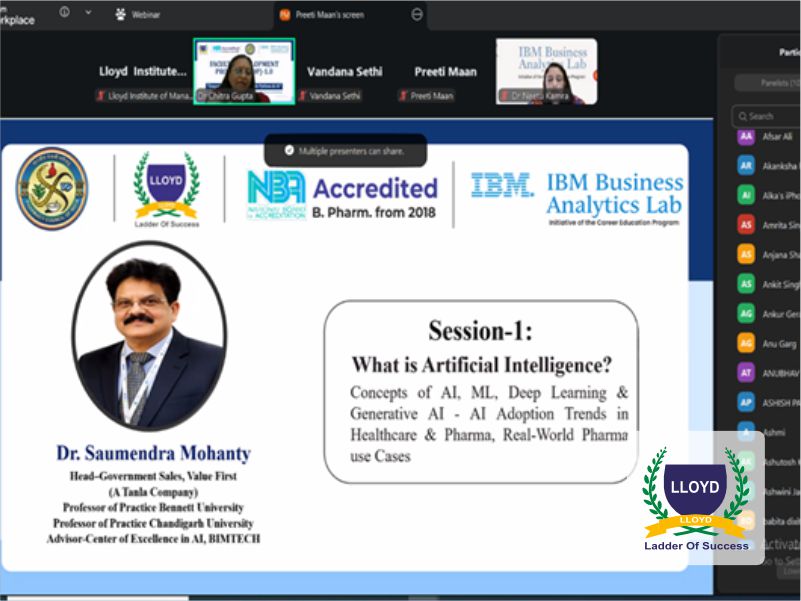Click the orange AG avatar for Anu Garg
The image size is (801, 601).
pos(746,343)
